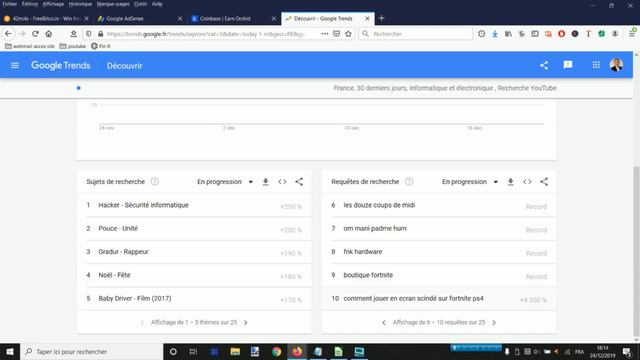Click the browser back arrow
Screen dimensions: 640x360
pyautogui.click(x=8, y=34)
